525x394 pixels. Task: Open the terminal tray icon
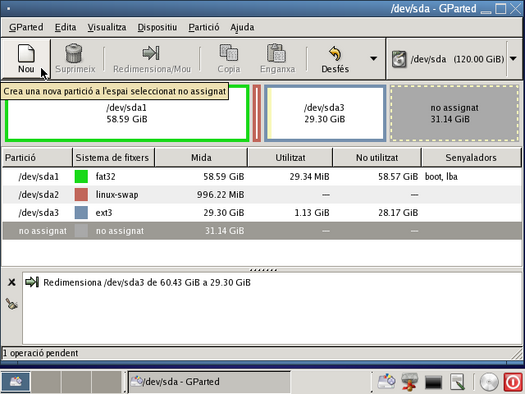(x=433, y=382)
